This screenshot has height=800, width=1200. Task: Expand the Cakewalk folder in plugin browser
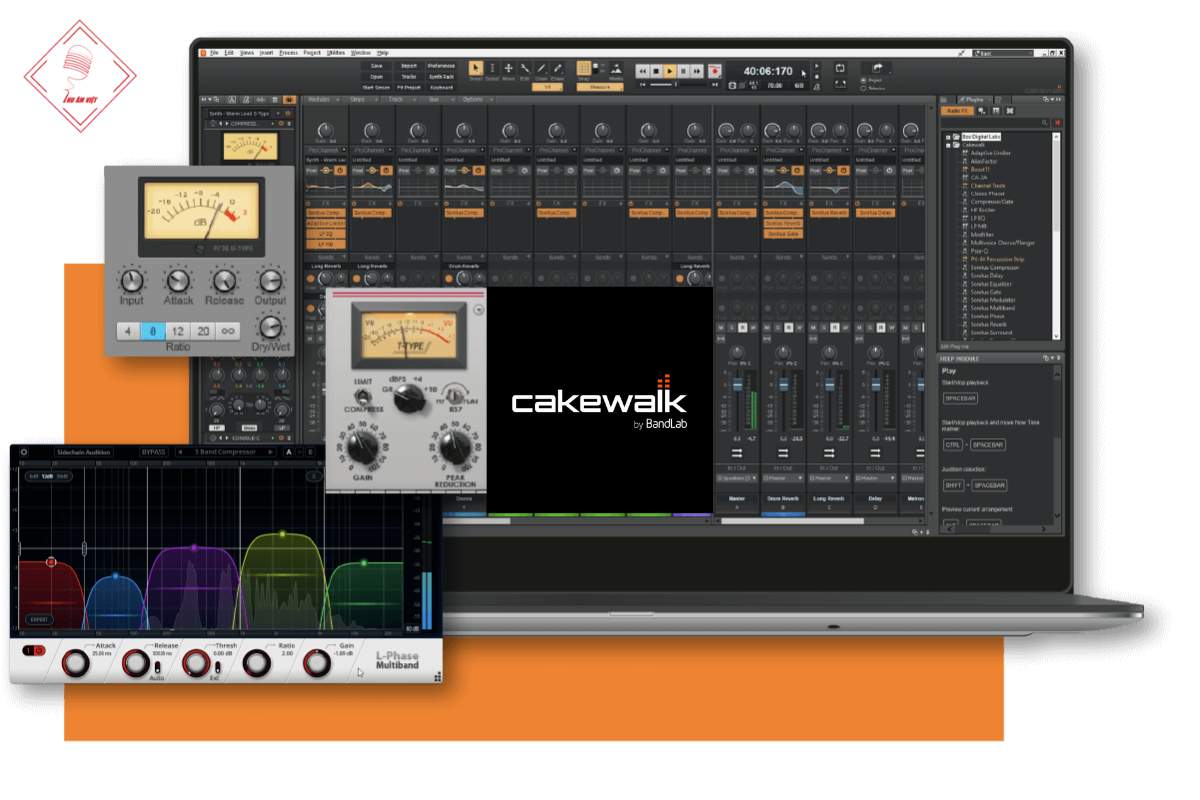coord(948,145)
